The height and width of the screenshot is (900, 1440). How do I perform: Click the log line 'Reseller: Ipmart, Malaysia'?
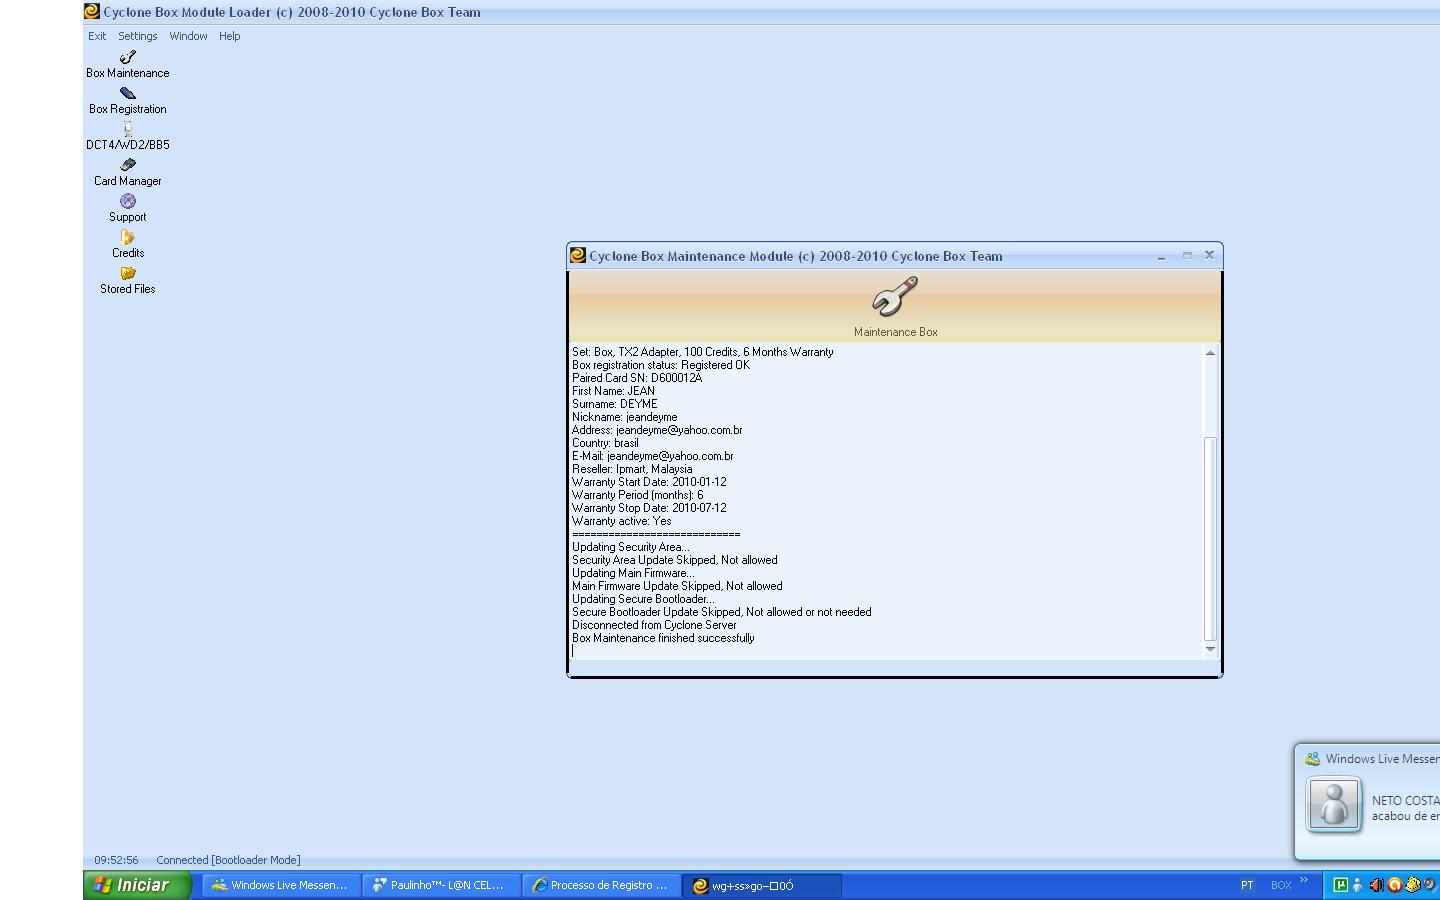(632, 469)
